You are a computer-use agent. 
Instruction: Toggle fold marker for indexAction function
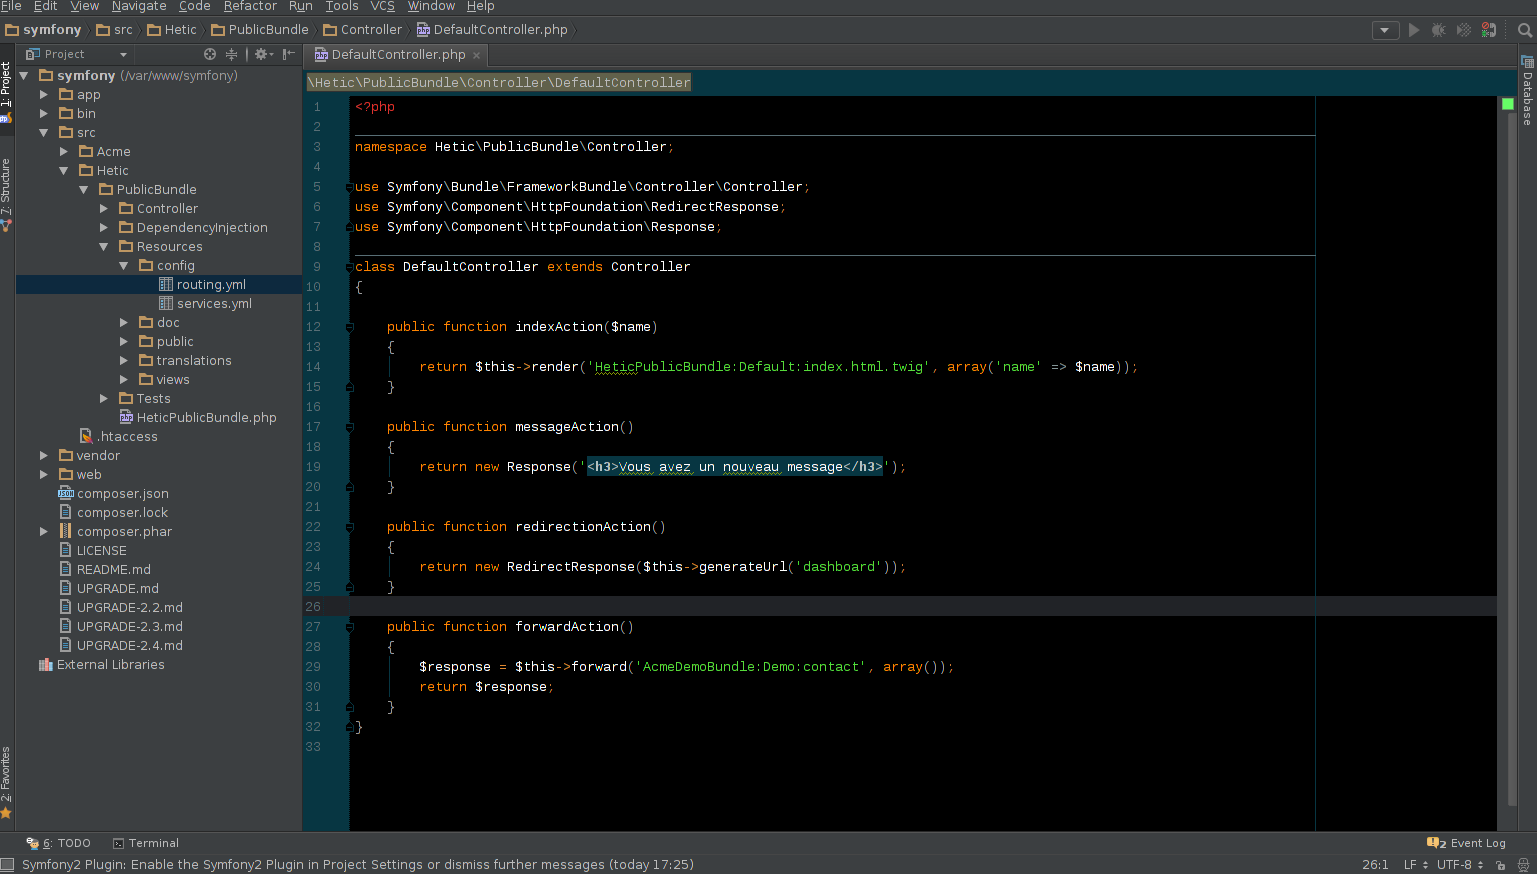point(349,327)
